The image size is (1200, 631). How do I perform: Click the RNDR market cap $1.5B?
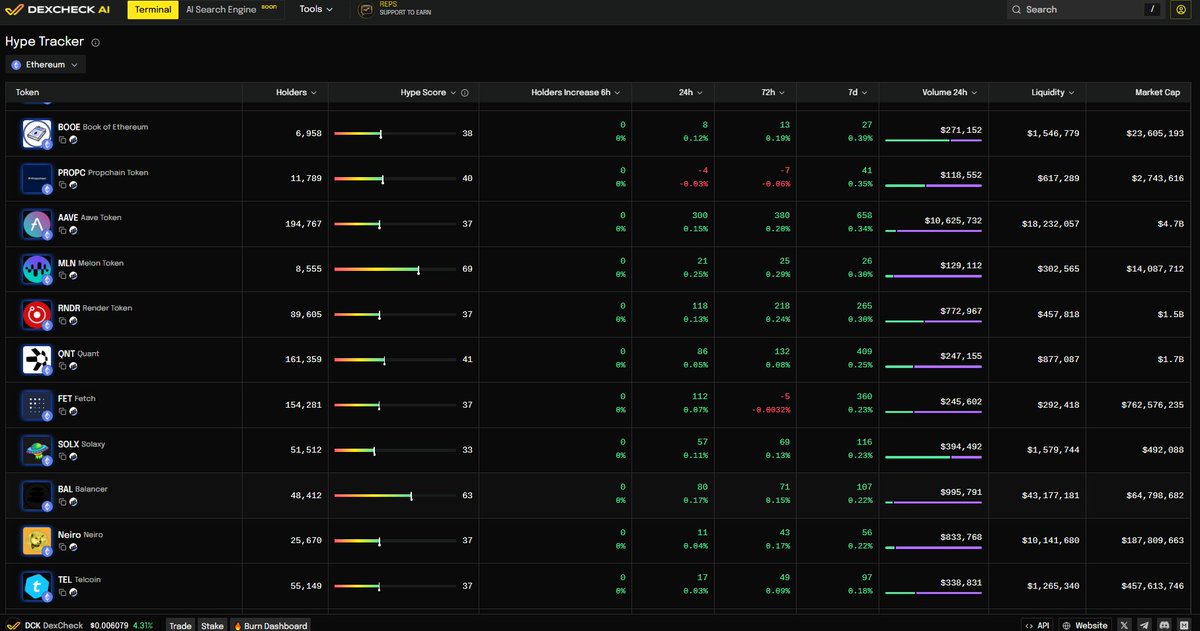tap(1172, 313)
